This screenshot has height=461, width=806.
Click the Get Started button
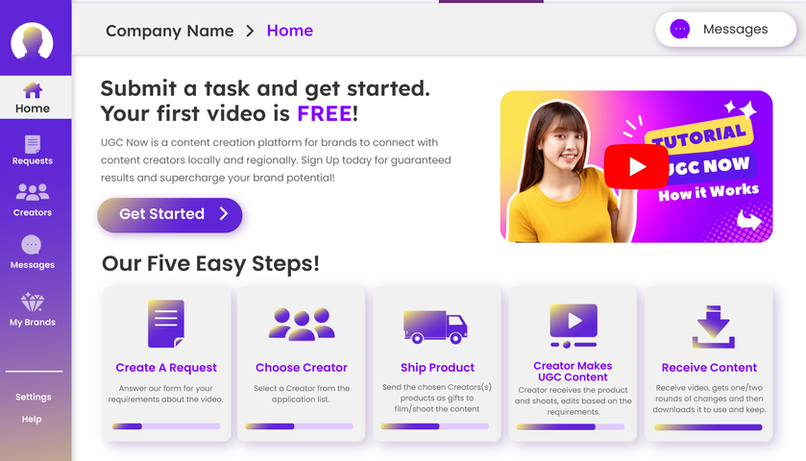point(170,215)
